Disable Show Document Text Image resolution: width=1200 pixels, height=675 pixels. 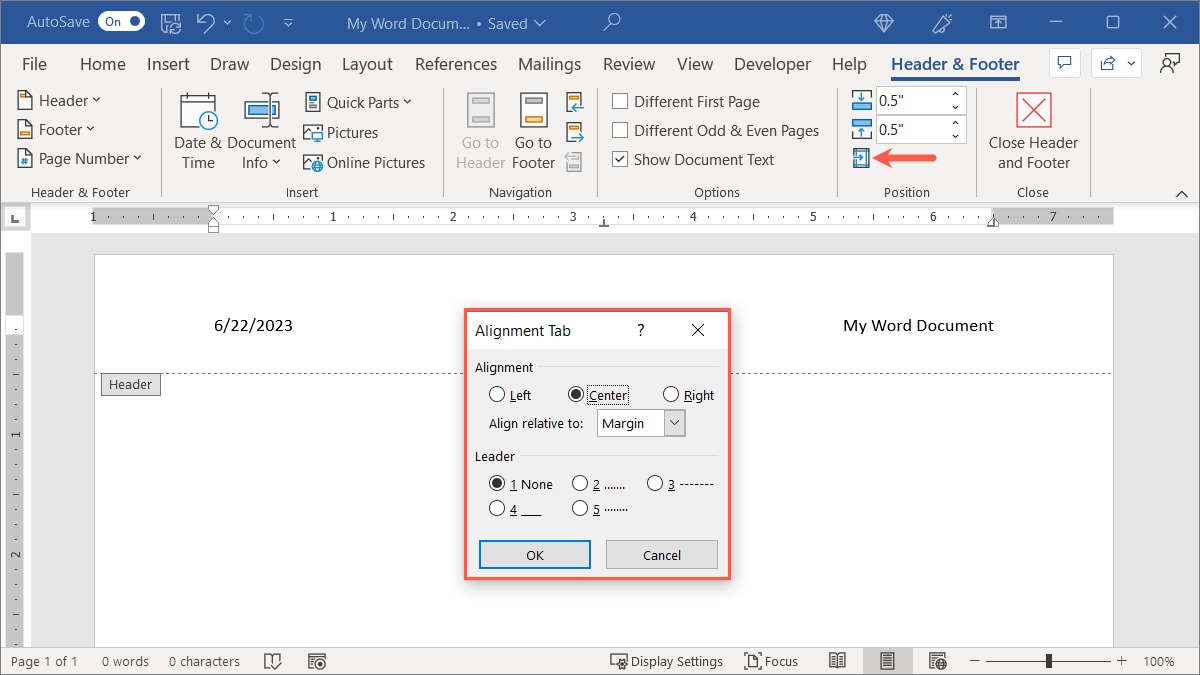pyautogui.click(x=619, y=159)
